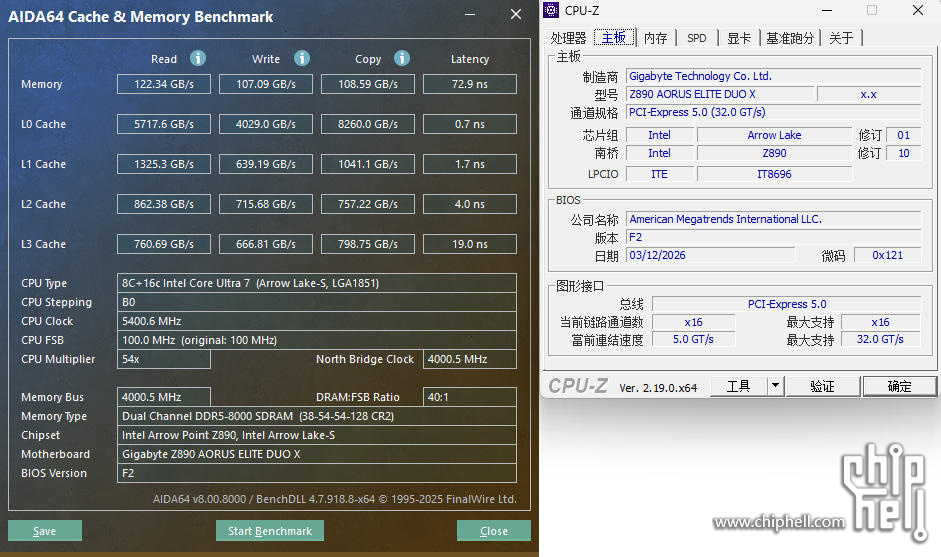The image size is (941, 557).
Task: Click the BIOS vendor American Megatrends International LLC.
Action: [x=774, y=219]
